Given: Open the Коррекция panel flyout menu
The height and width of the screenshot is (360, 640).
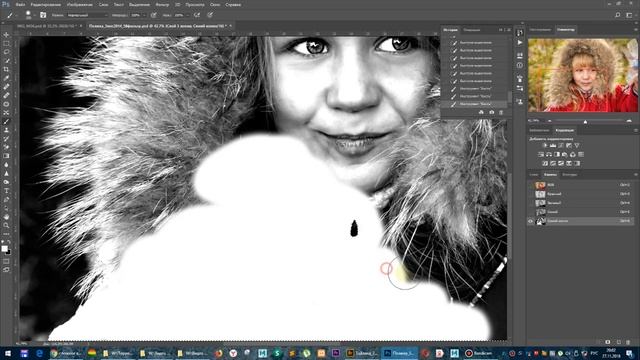Looking at the screenshot, I should pos(636,130).
